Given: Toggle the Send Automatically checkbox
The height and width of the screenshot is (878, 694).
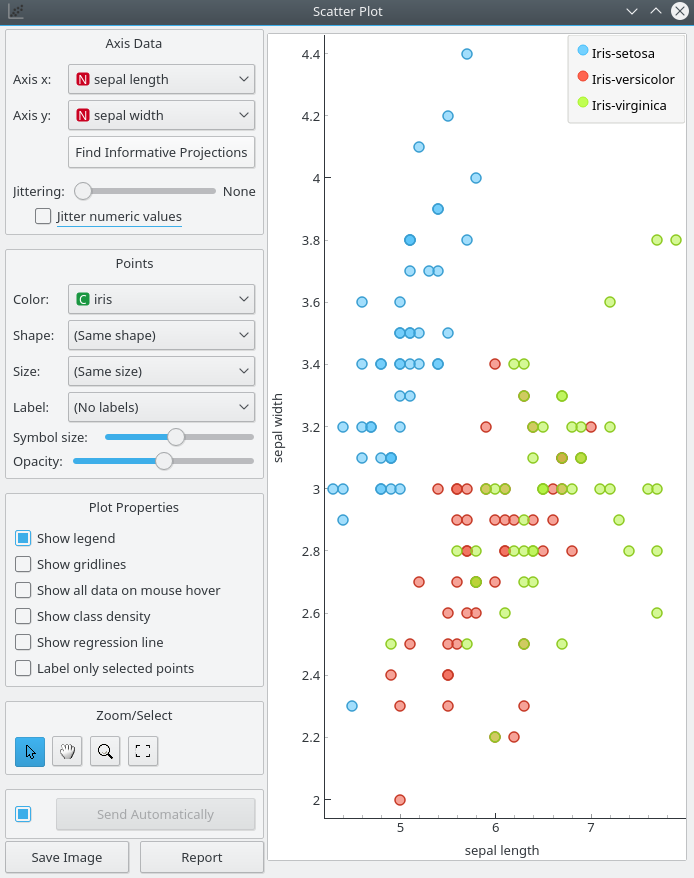Looking at the screenshot, I should tap(22, 816).
